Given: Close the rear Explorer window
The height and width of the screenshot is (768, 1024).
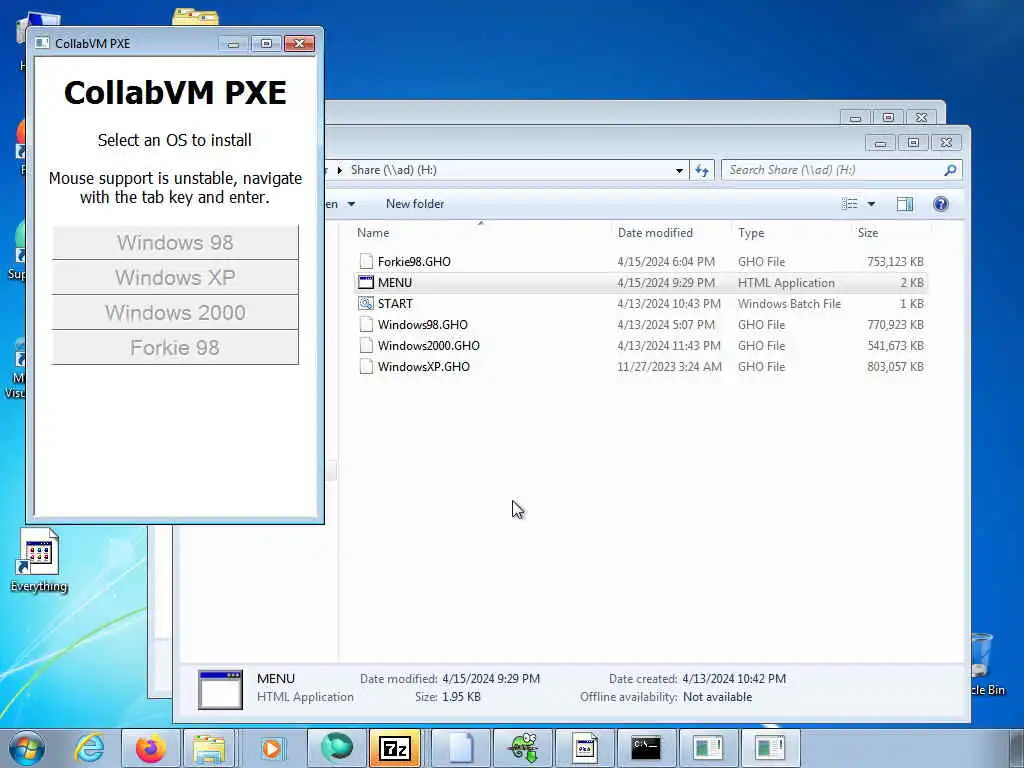Looking at the screenshot, I should [x=921, y=118].
